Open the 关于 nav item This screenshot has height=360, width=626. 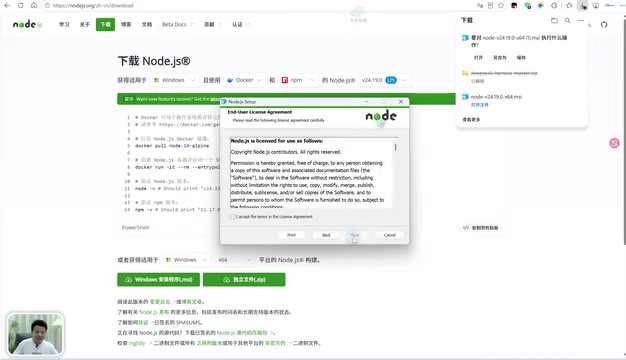point(85,25)
